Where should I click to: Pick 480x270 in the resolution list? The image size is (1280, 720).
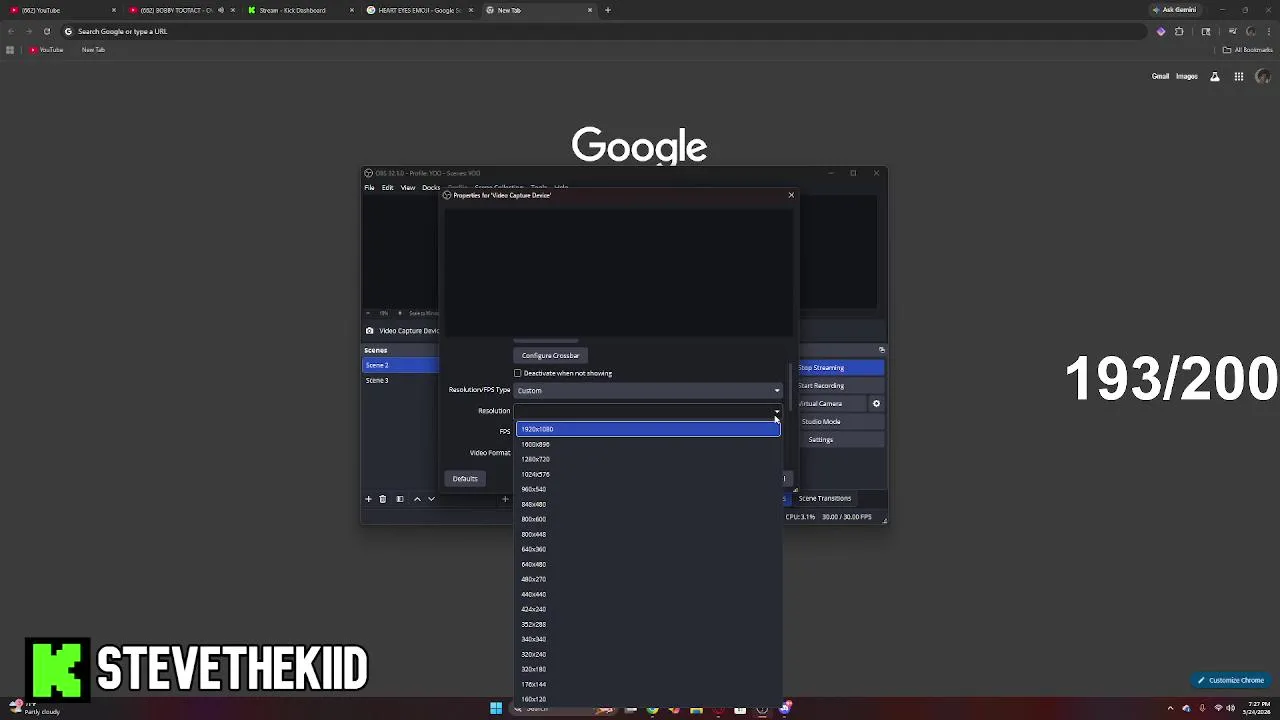[648, 579]
